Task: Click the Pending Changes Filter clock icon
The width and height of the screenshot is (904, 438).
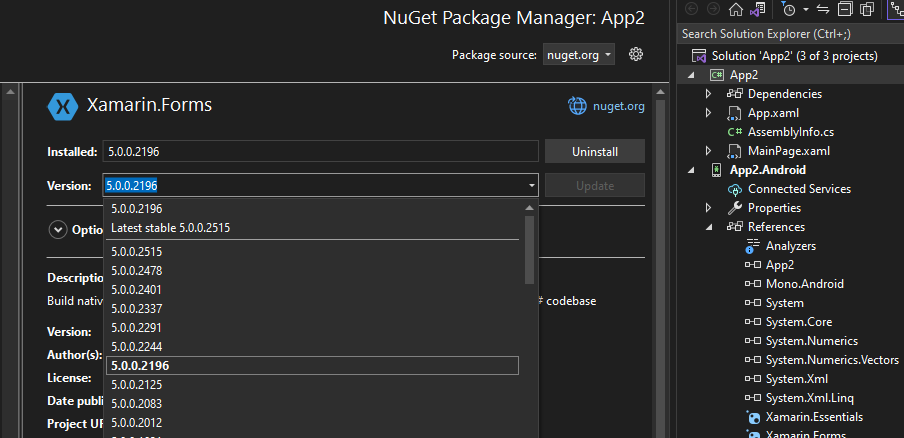Action: pos(789,10)
